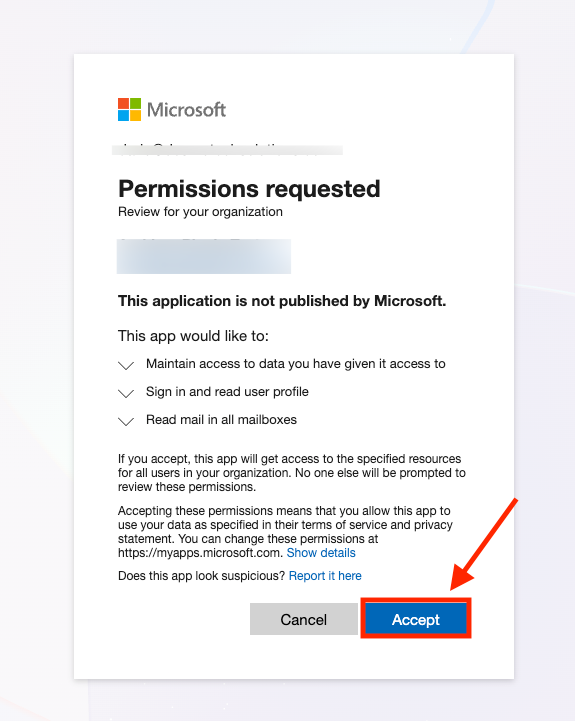Click the blurred account email line
575x721 pixels.
[x=227, y=149]
